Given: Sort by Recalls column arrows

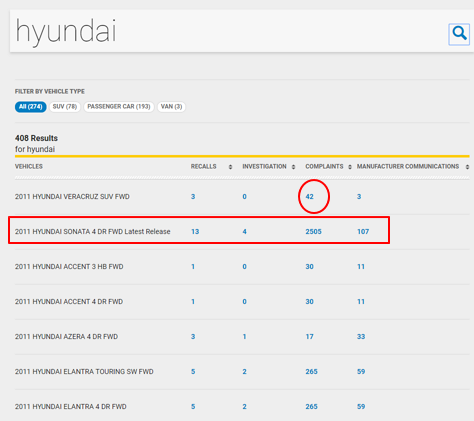Looking at the screenshot, I should 230,167.
